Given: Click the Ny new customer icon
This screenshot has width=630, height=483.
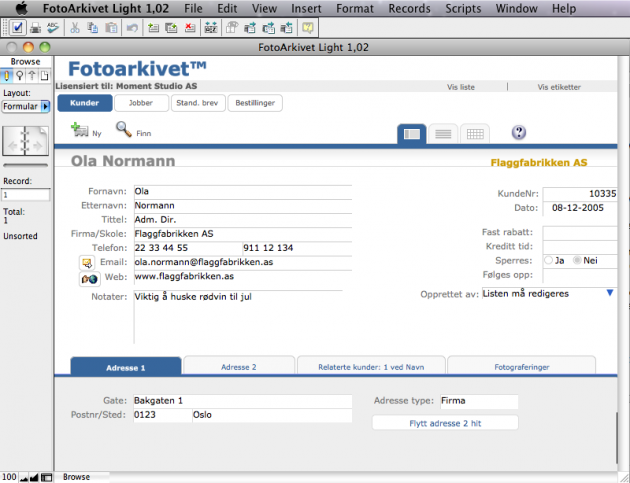Looking at the screenshot, I should [x=80, y=130].
